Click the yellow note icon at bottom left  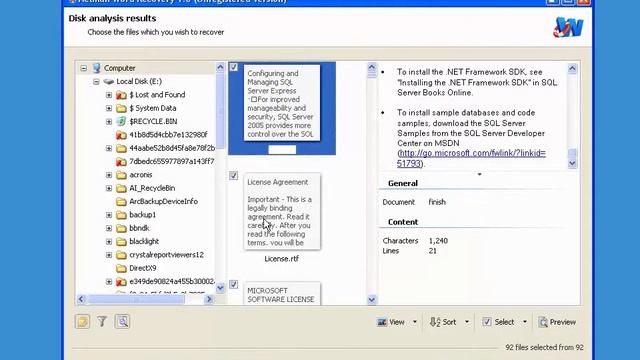82,322
